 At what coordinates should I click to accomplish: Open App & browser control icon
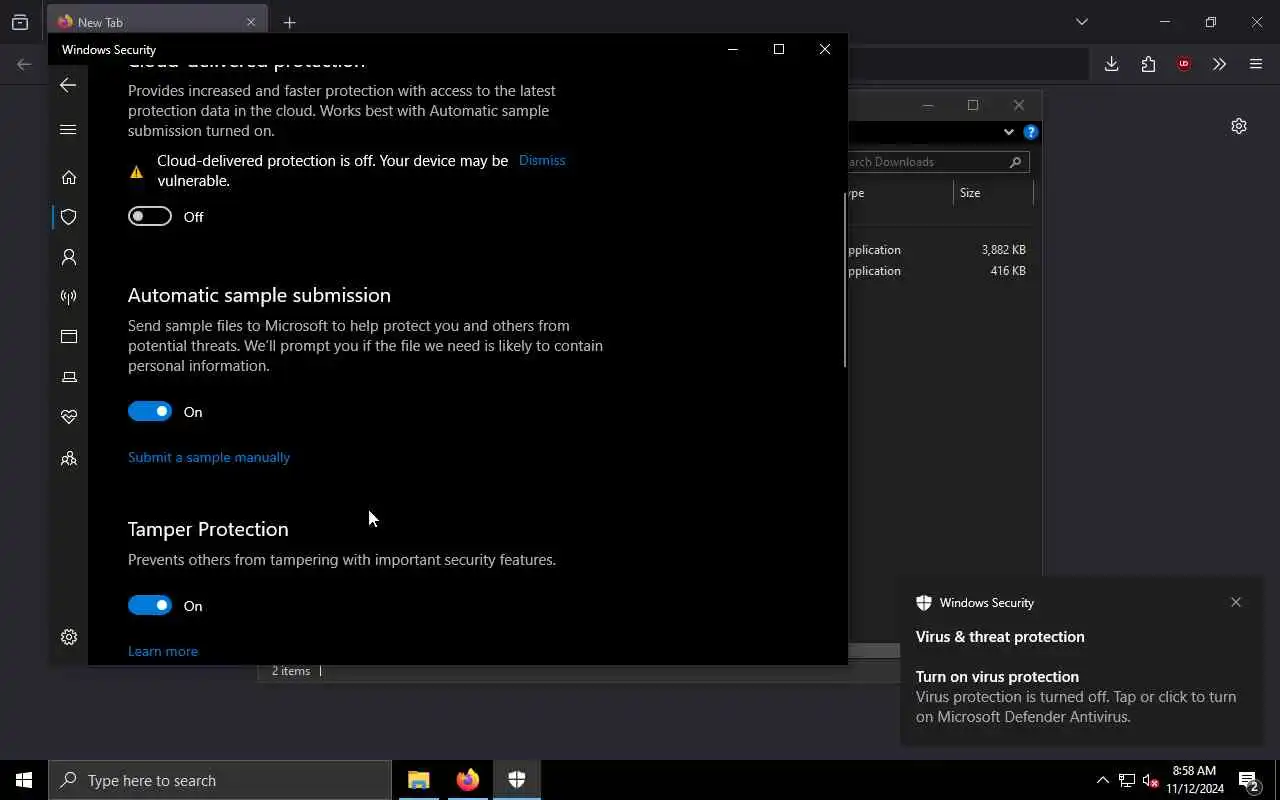click(69, 337)
